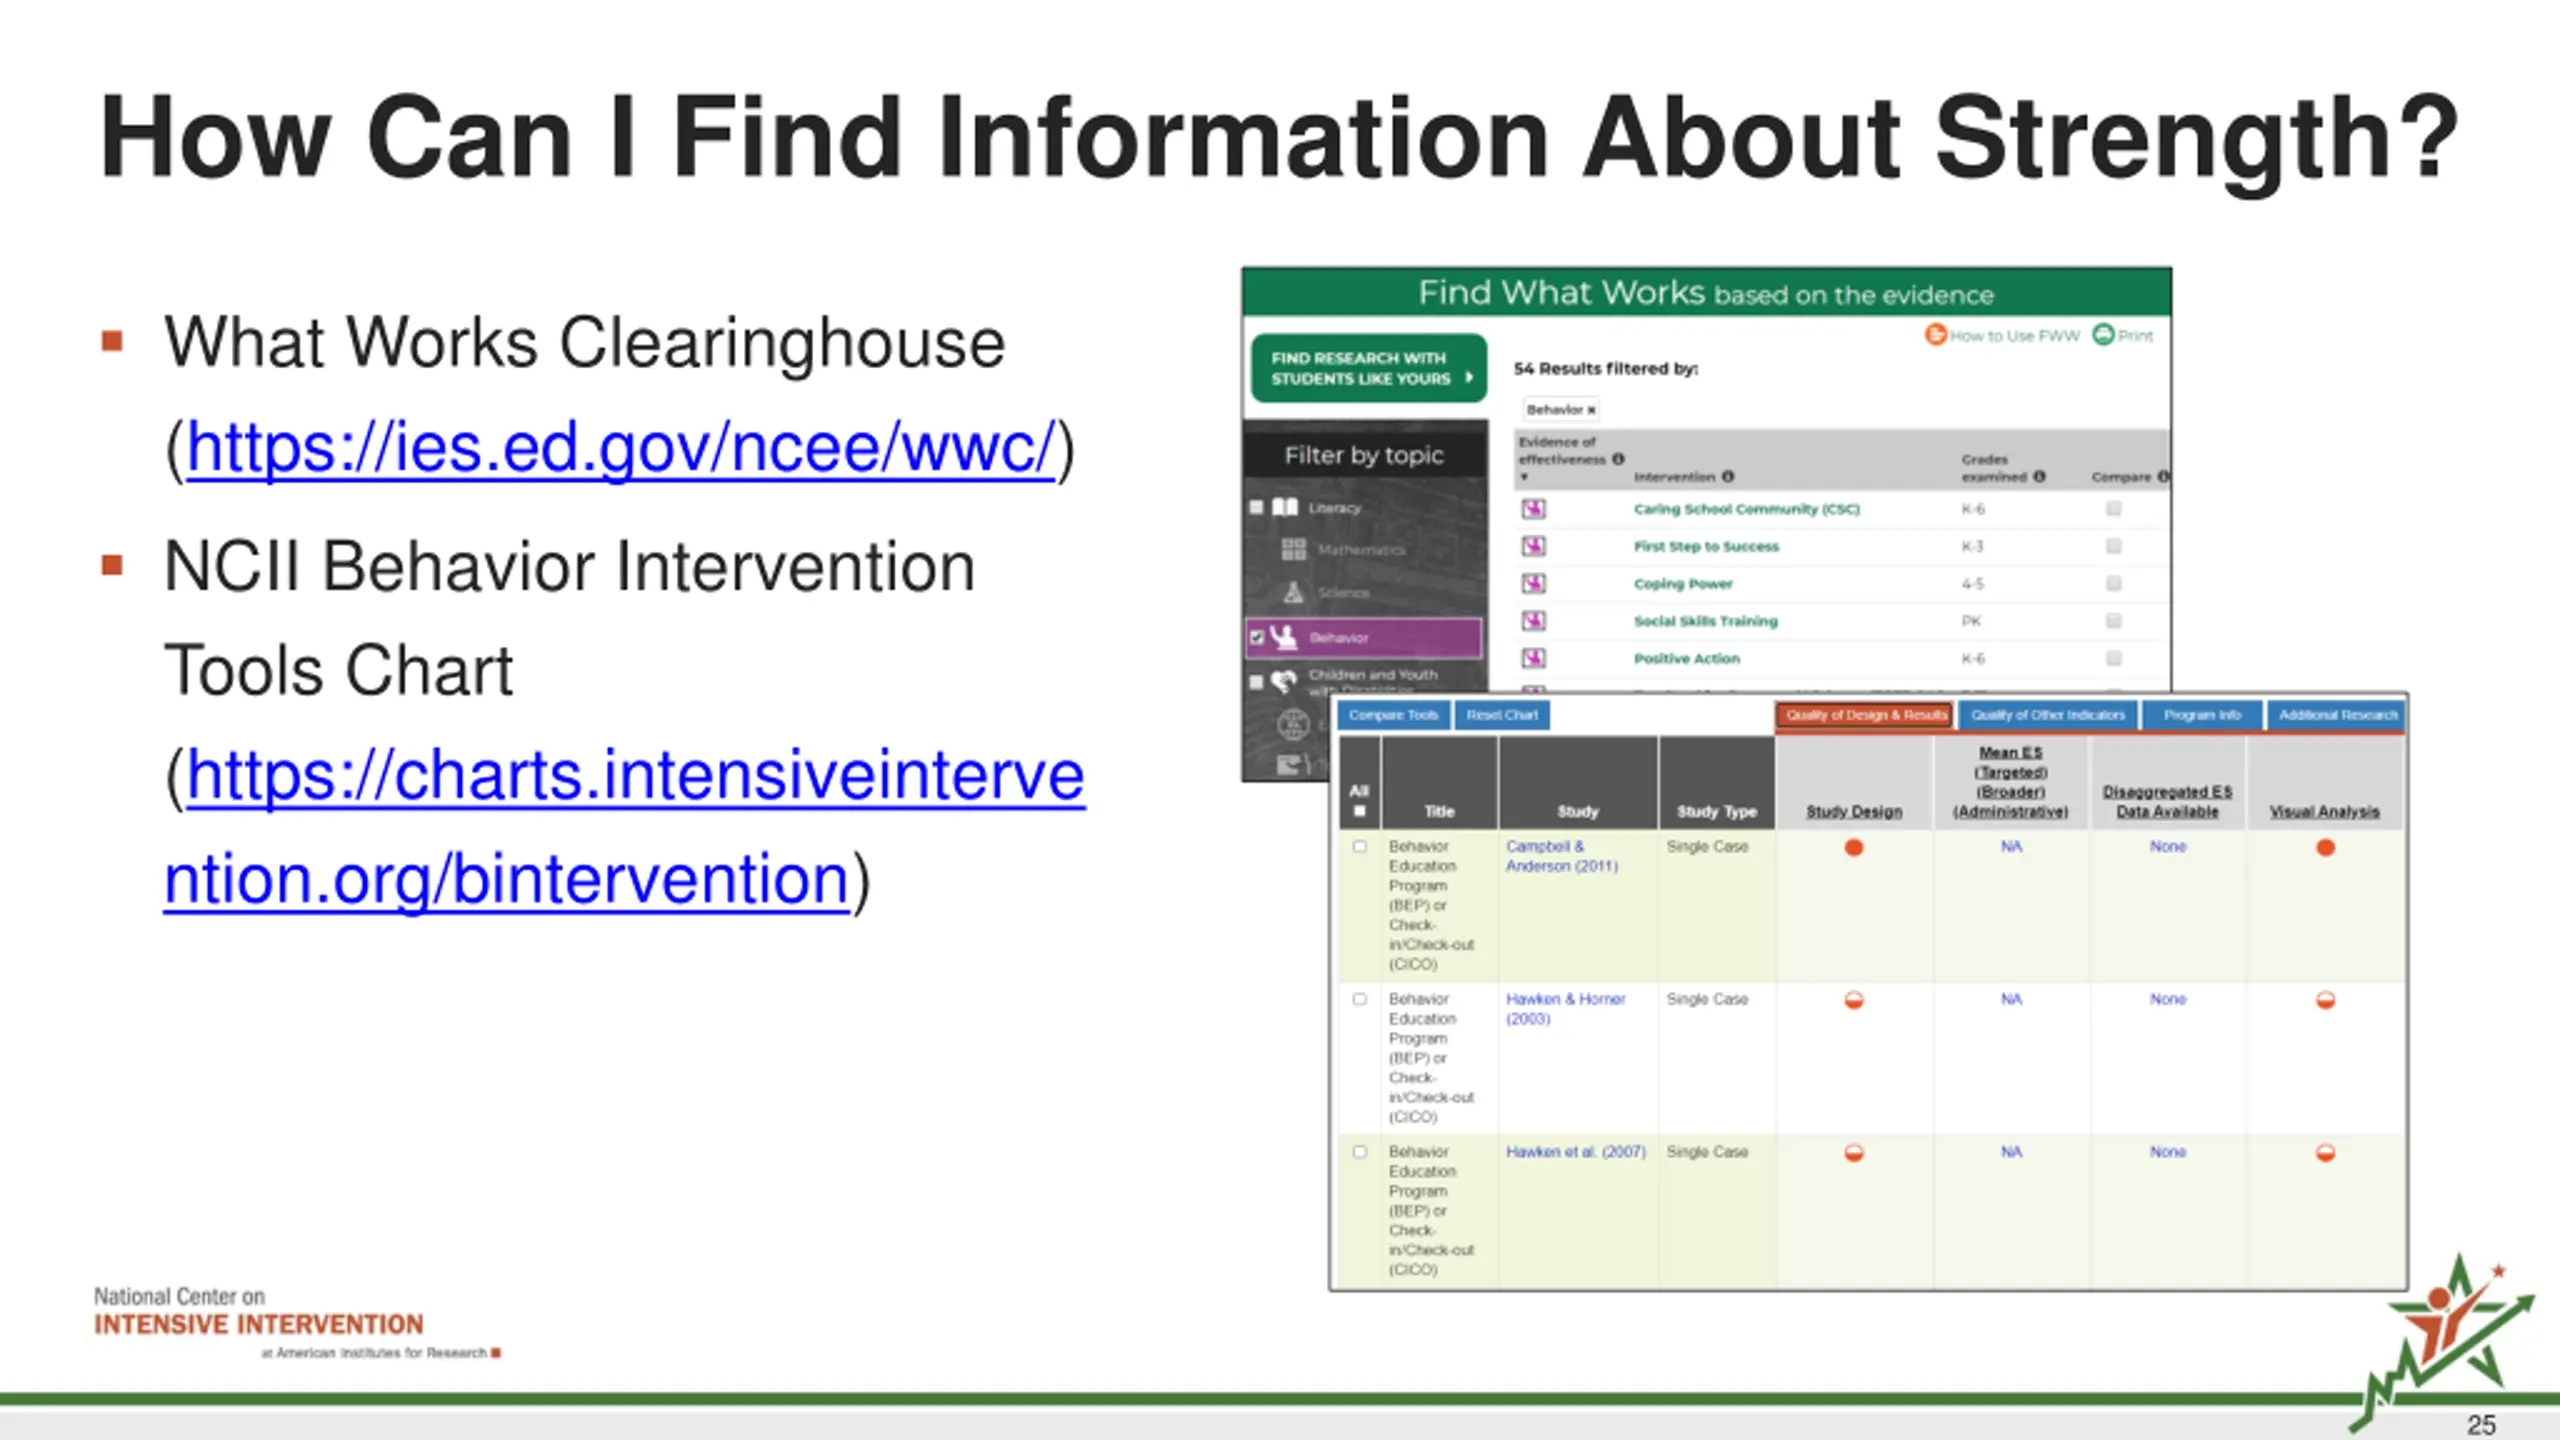Open the Program Info tab
The image size is (2560, 1440).
point(2202,715)
